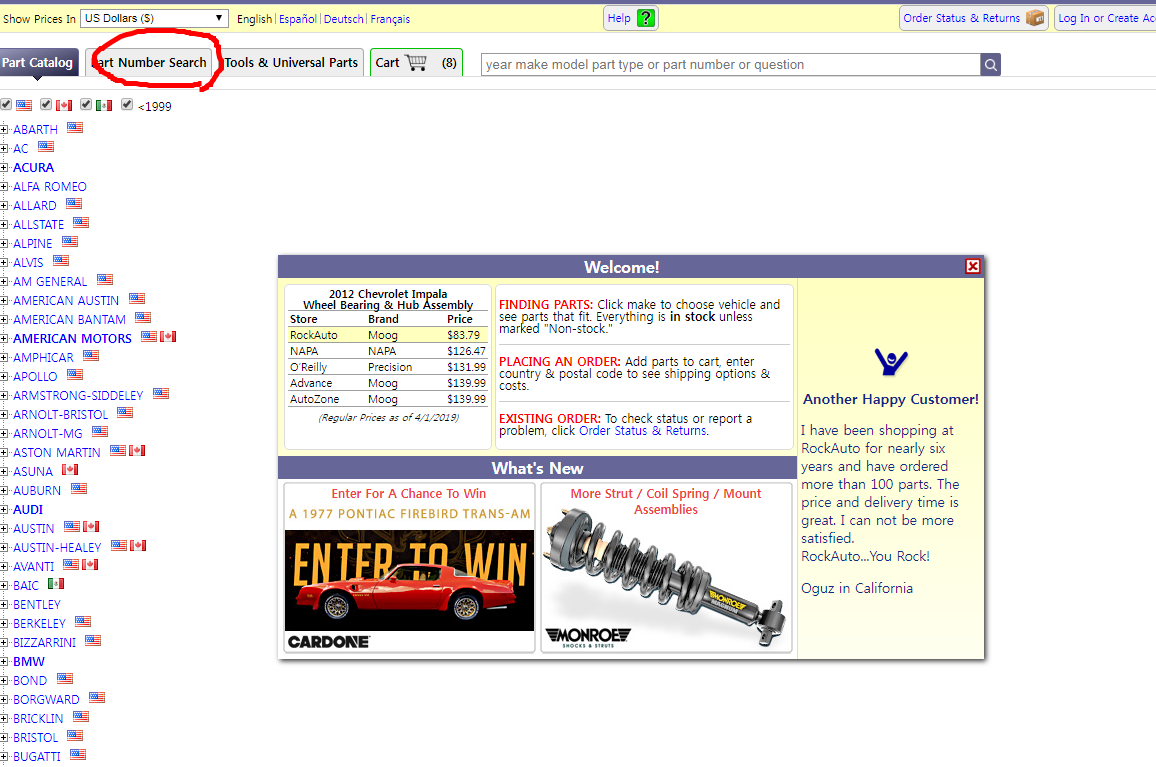This screenshot has height=767, width=1156.
Task: Click the US flag beside ABARTH
Action: (x=75, y=128)
